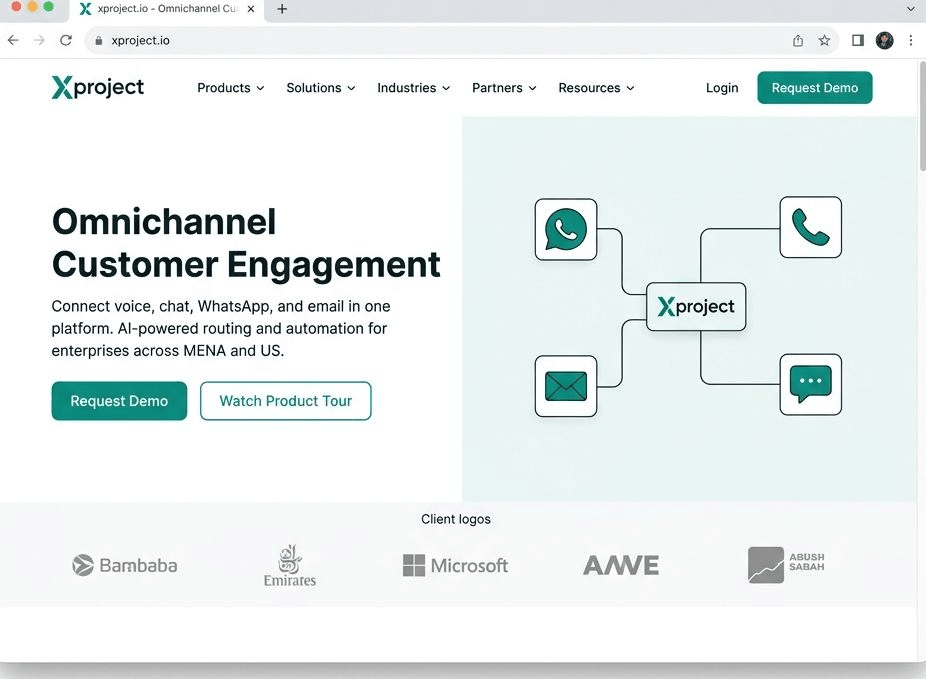The width and height of the screenshot is (926, 679).
Task: Share this page using the share icon
Action: 798,40
